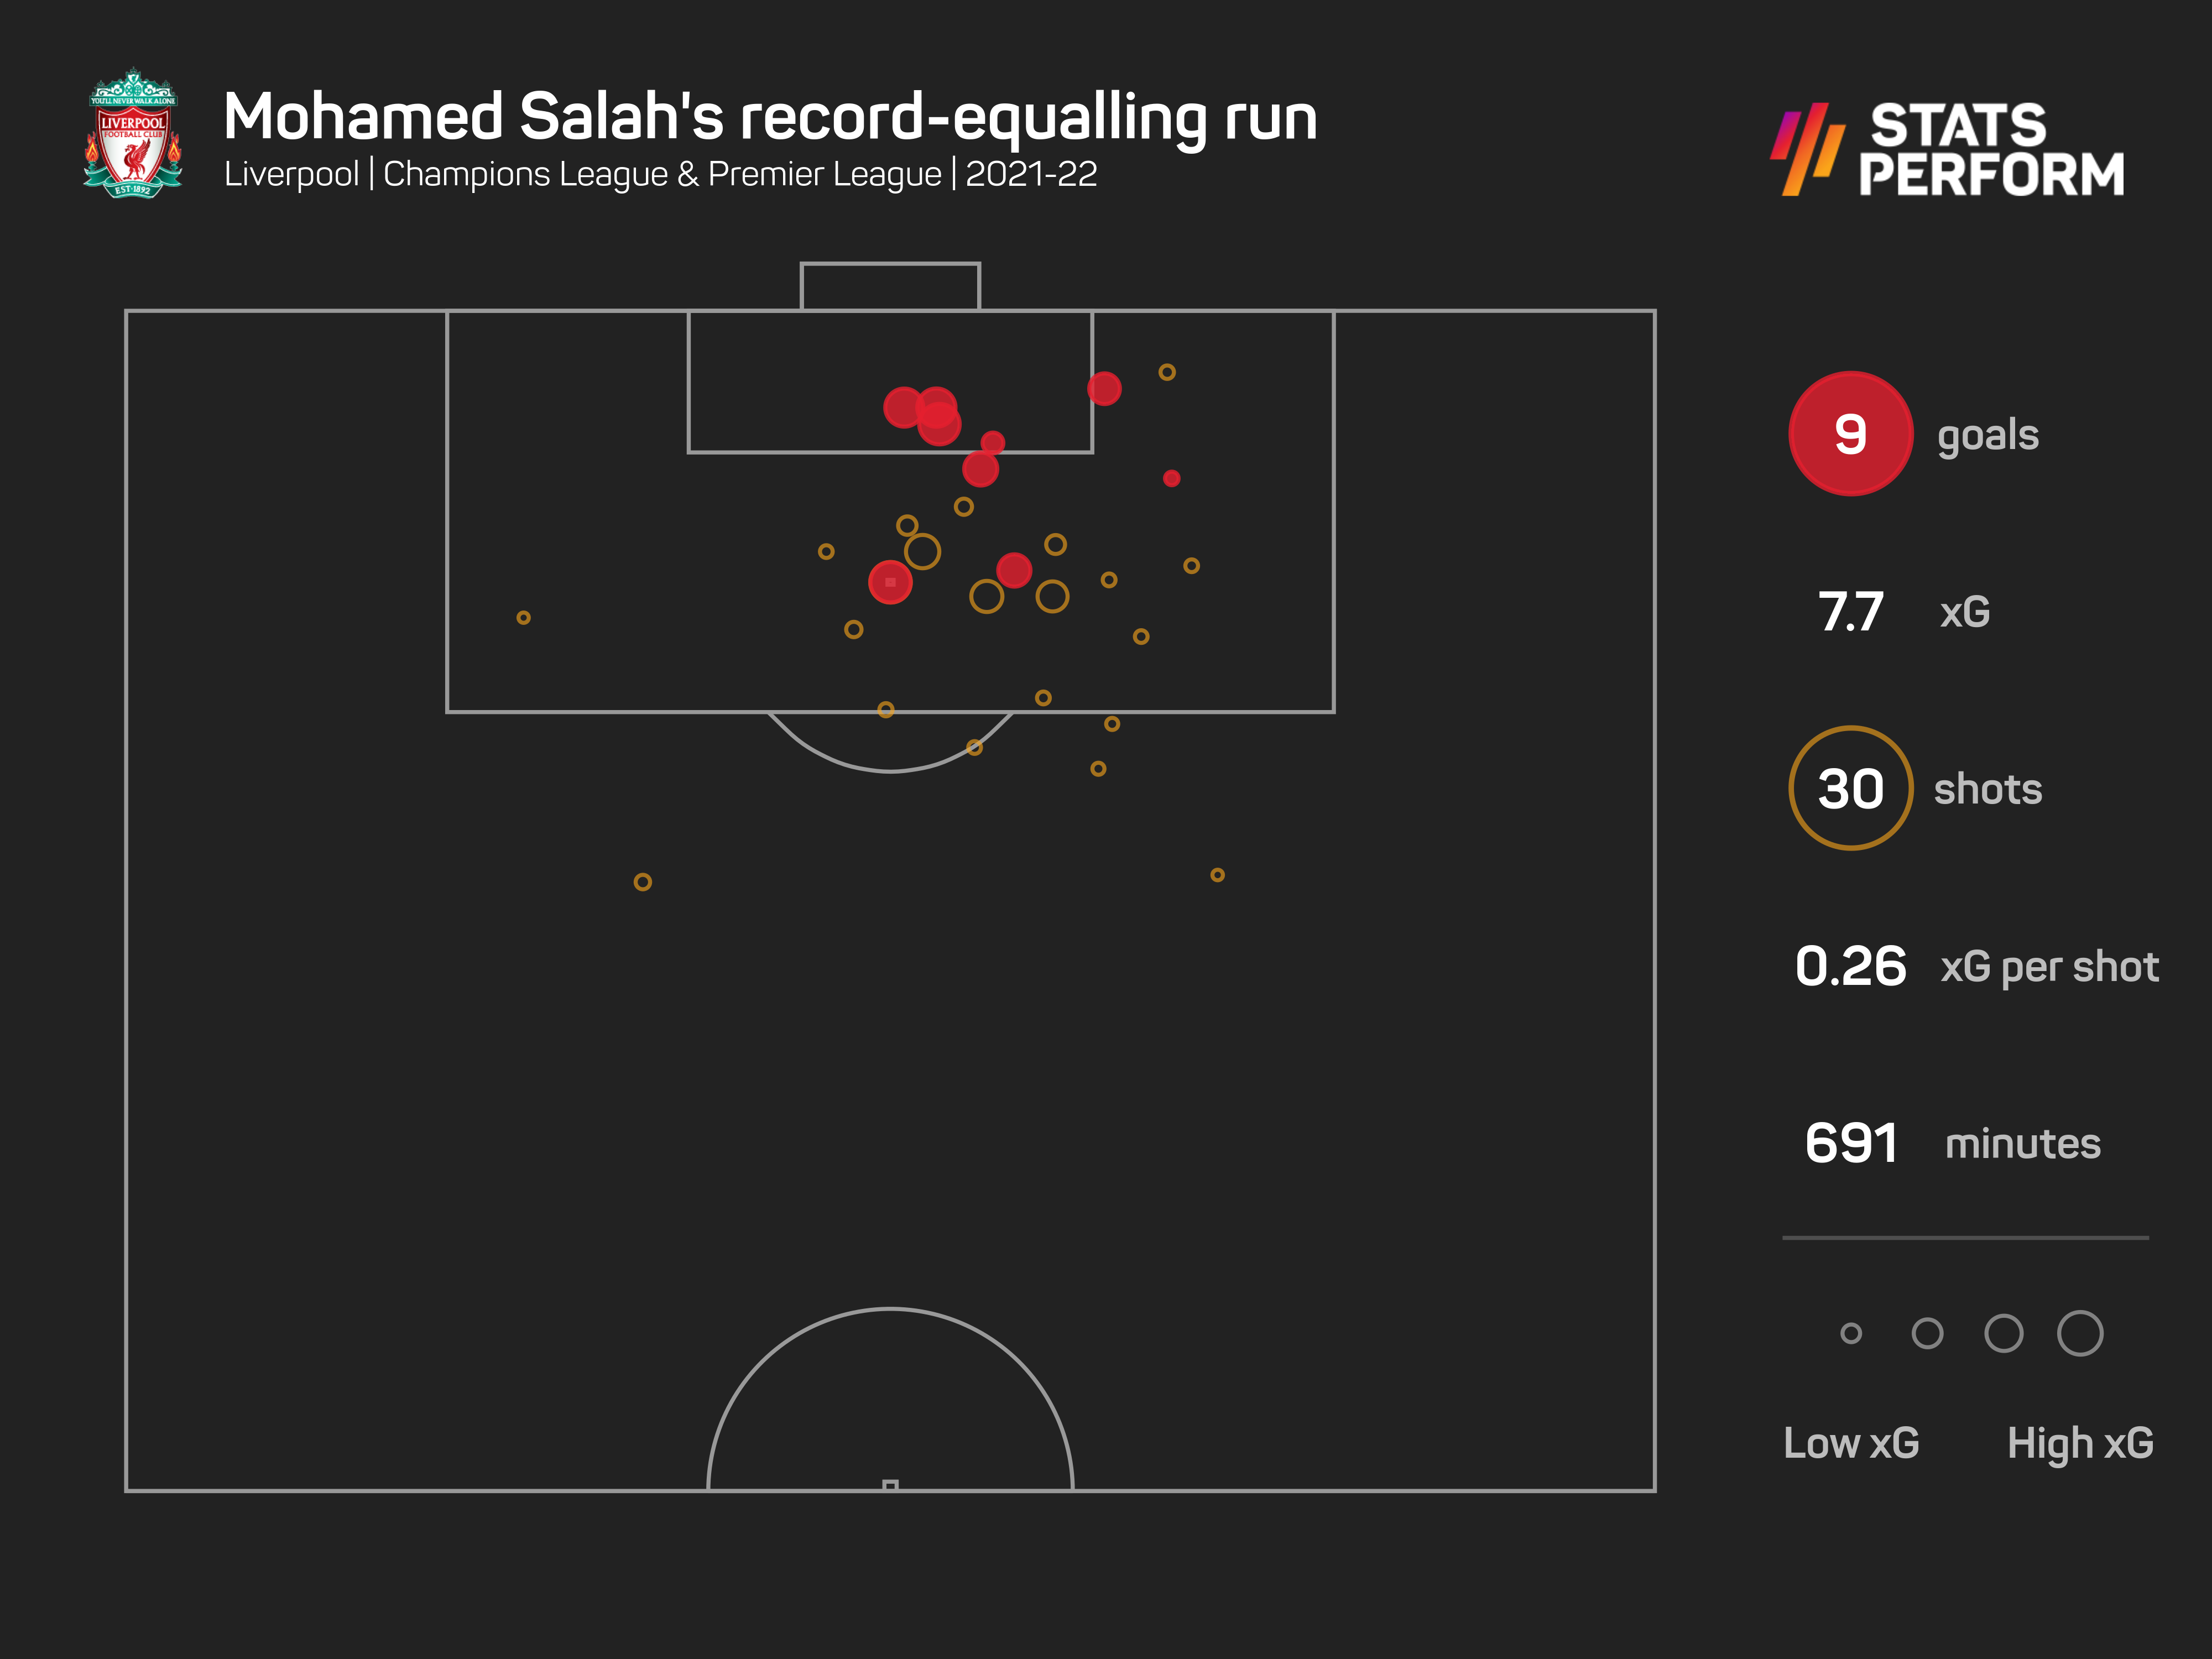Image resolution: width=2212 pixels, height=1659 pixels.
Task: Select the gold 30 shots circle
Action: click(1850, 788)
